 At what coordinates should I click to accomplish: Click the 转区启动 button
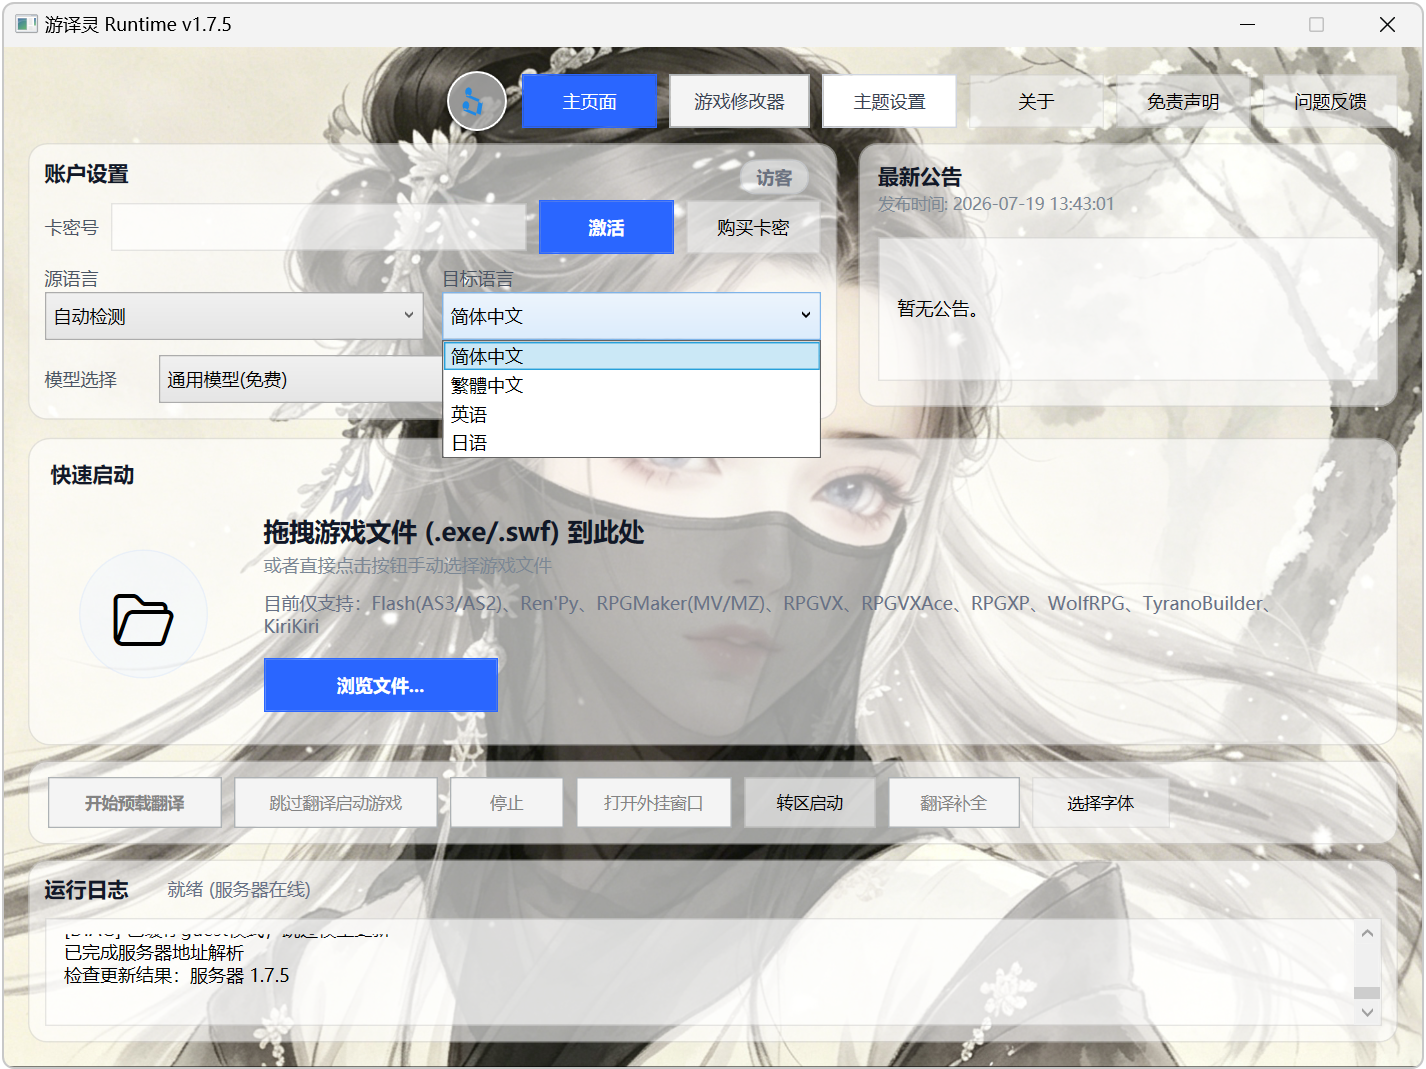coord(810,803)
